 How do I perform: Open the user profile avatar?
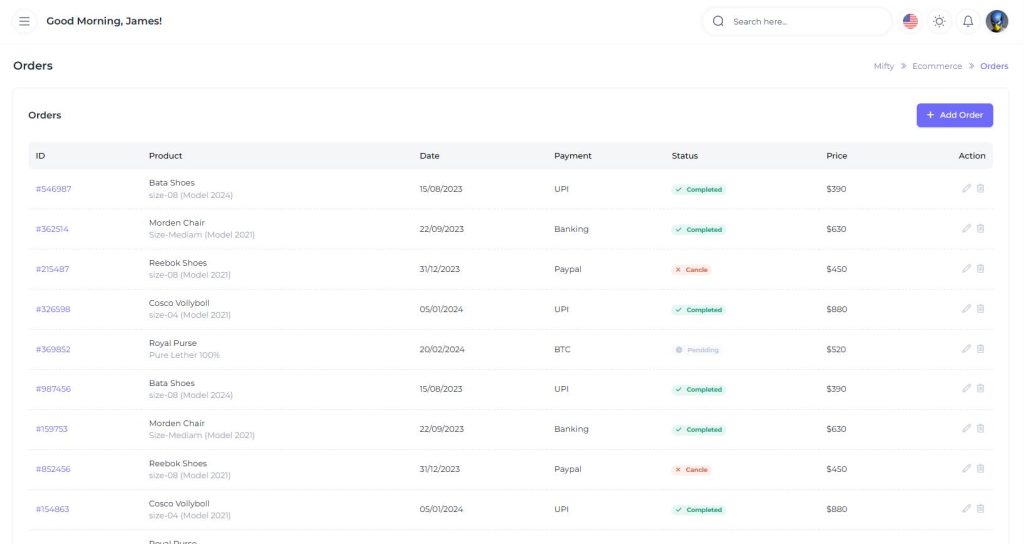point(997,21)
